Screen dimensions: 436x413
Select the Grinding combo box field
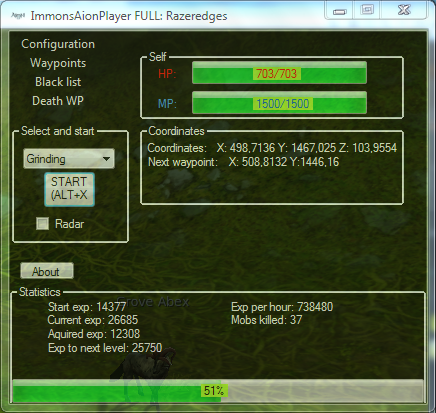(69, 159)
